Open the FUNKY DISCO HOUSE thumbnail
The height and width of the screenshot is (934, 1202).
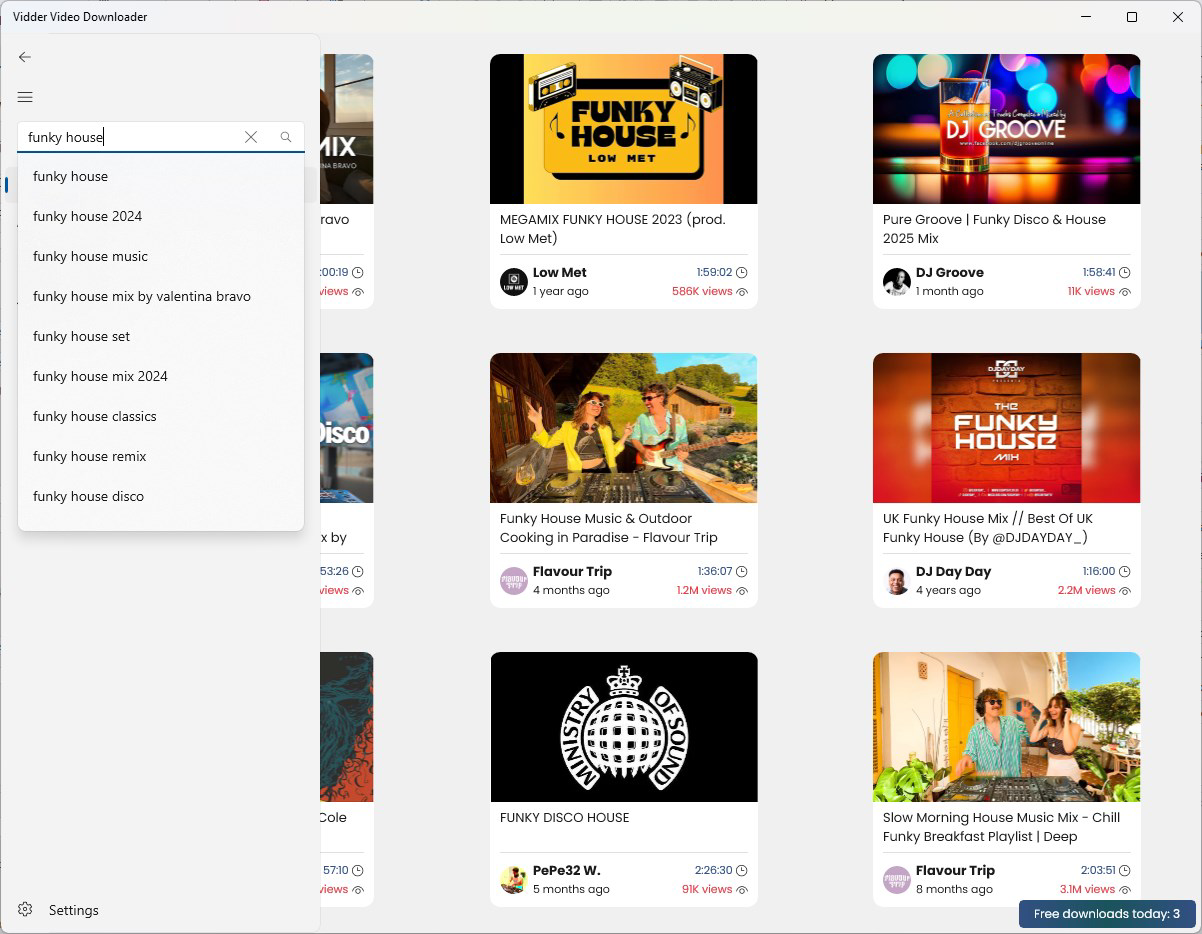(623, 727)
